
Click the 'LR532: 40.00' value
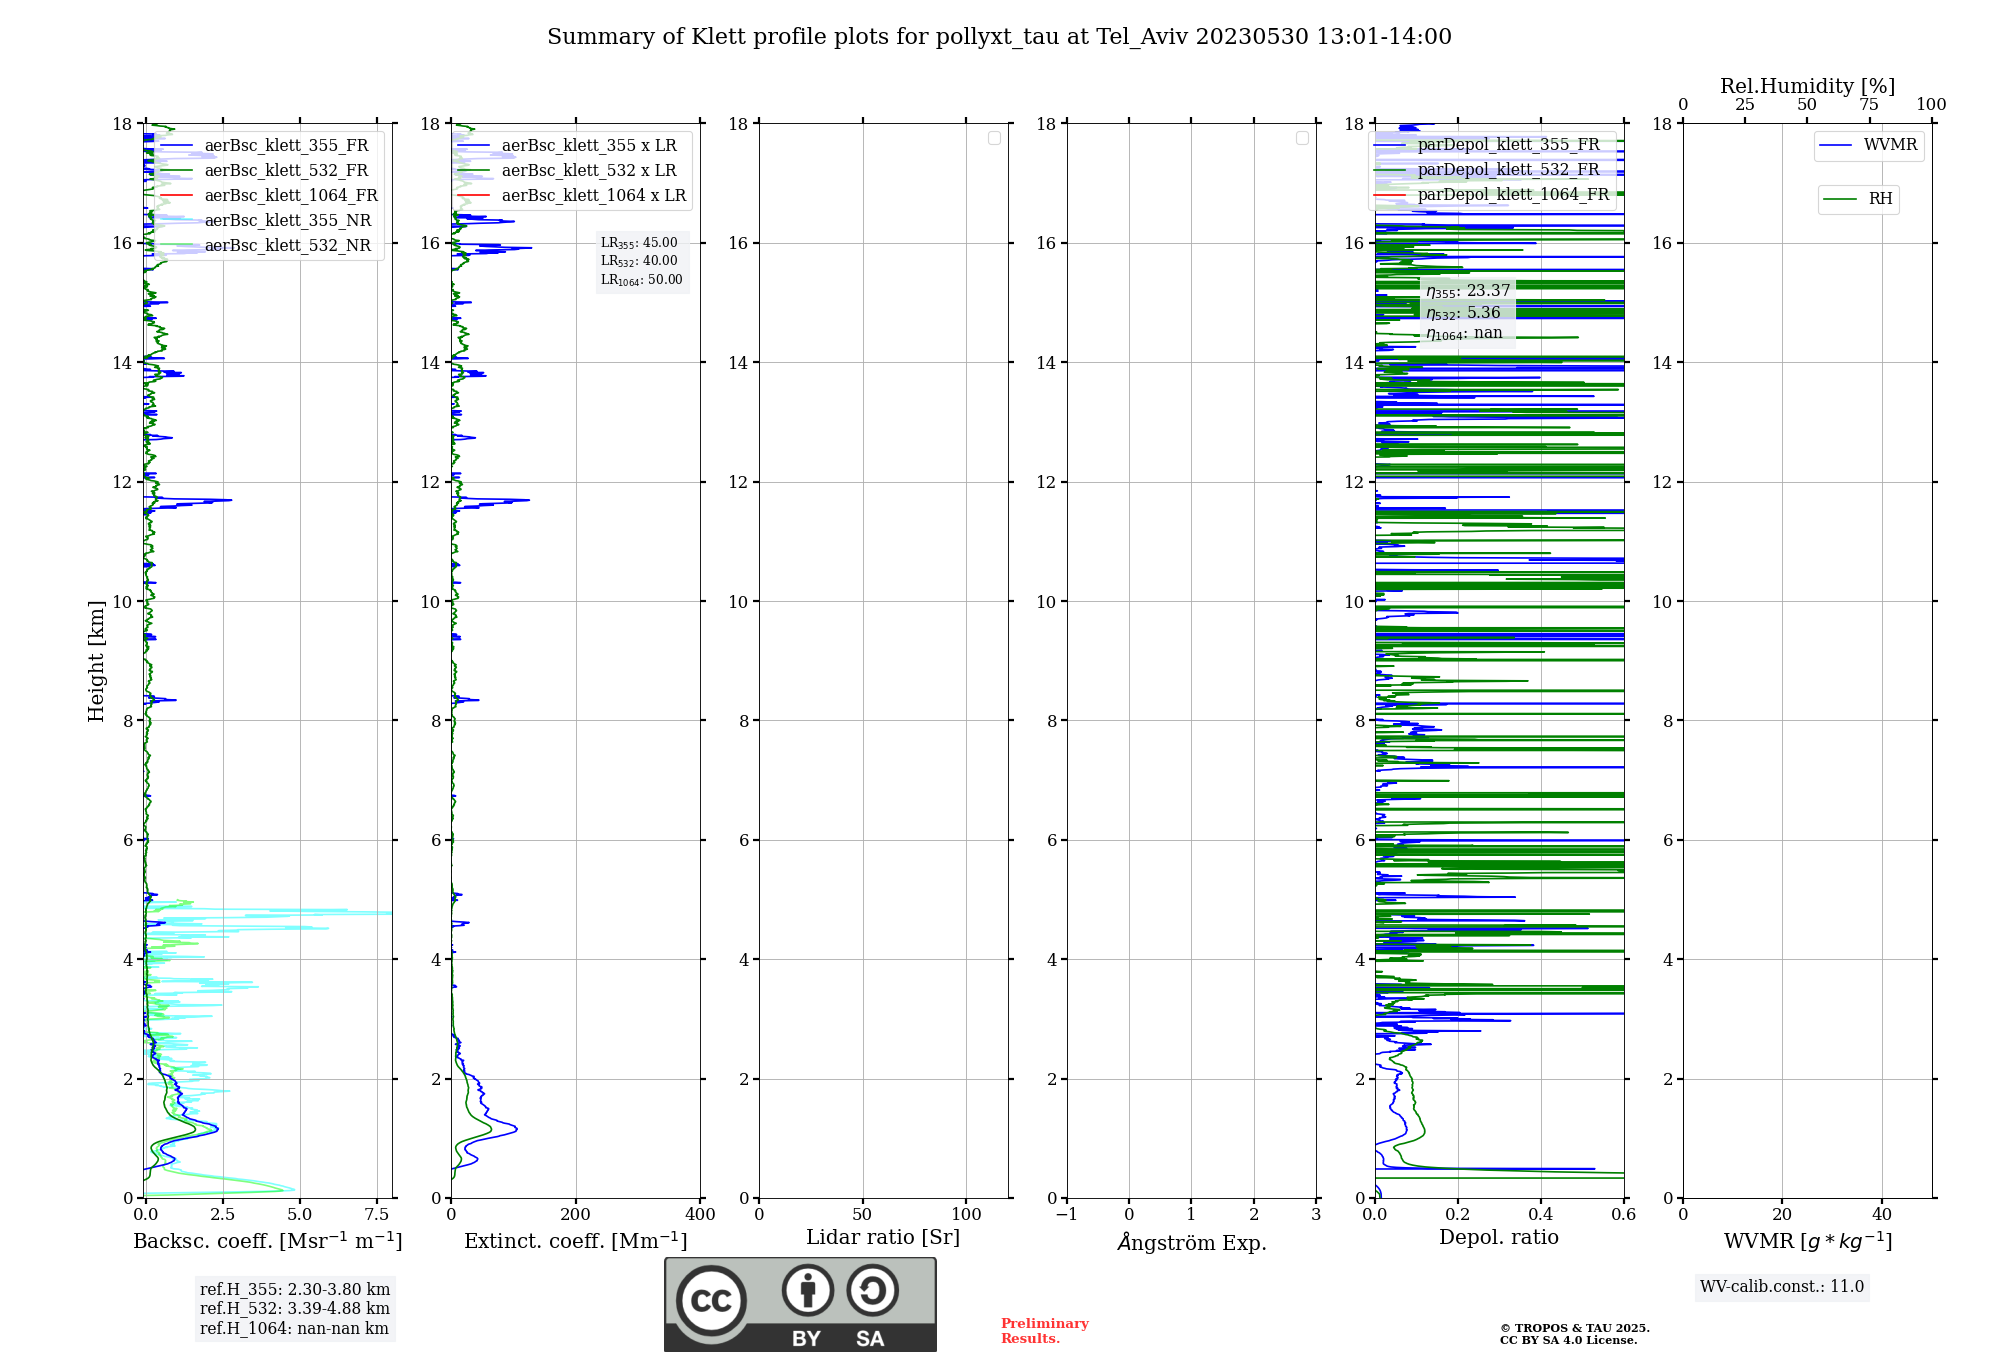coord(639,261)
